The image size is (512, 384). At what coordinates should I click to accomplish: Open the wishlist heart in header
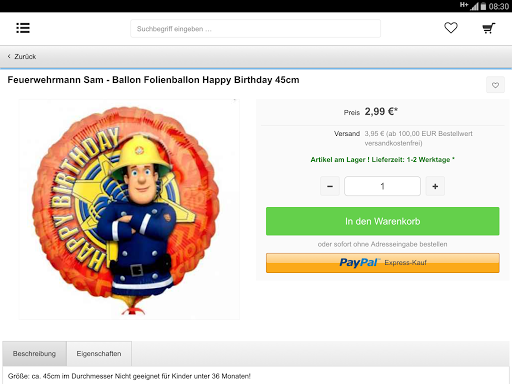[451, 28]
